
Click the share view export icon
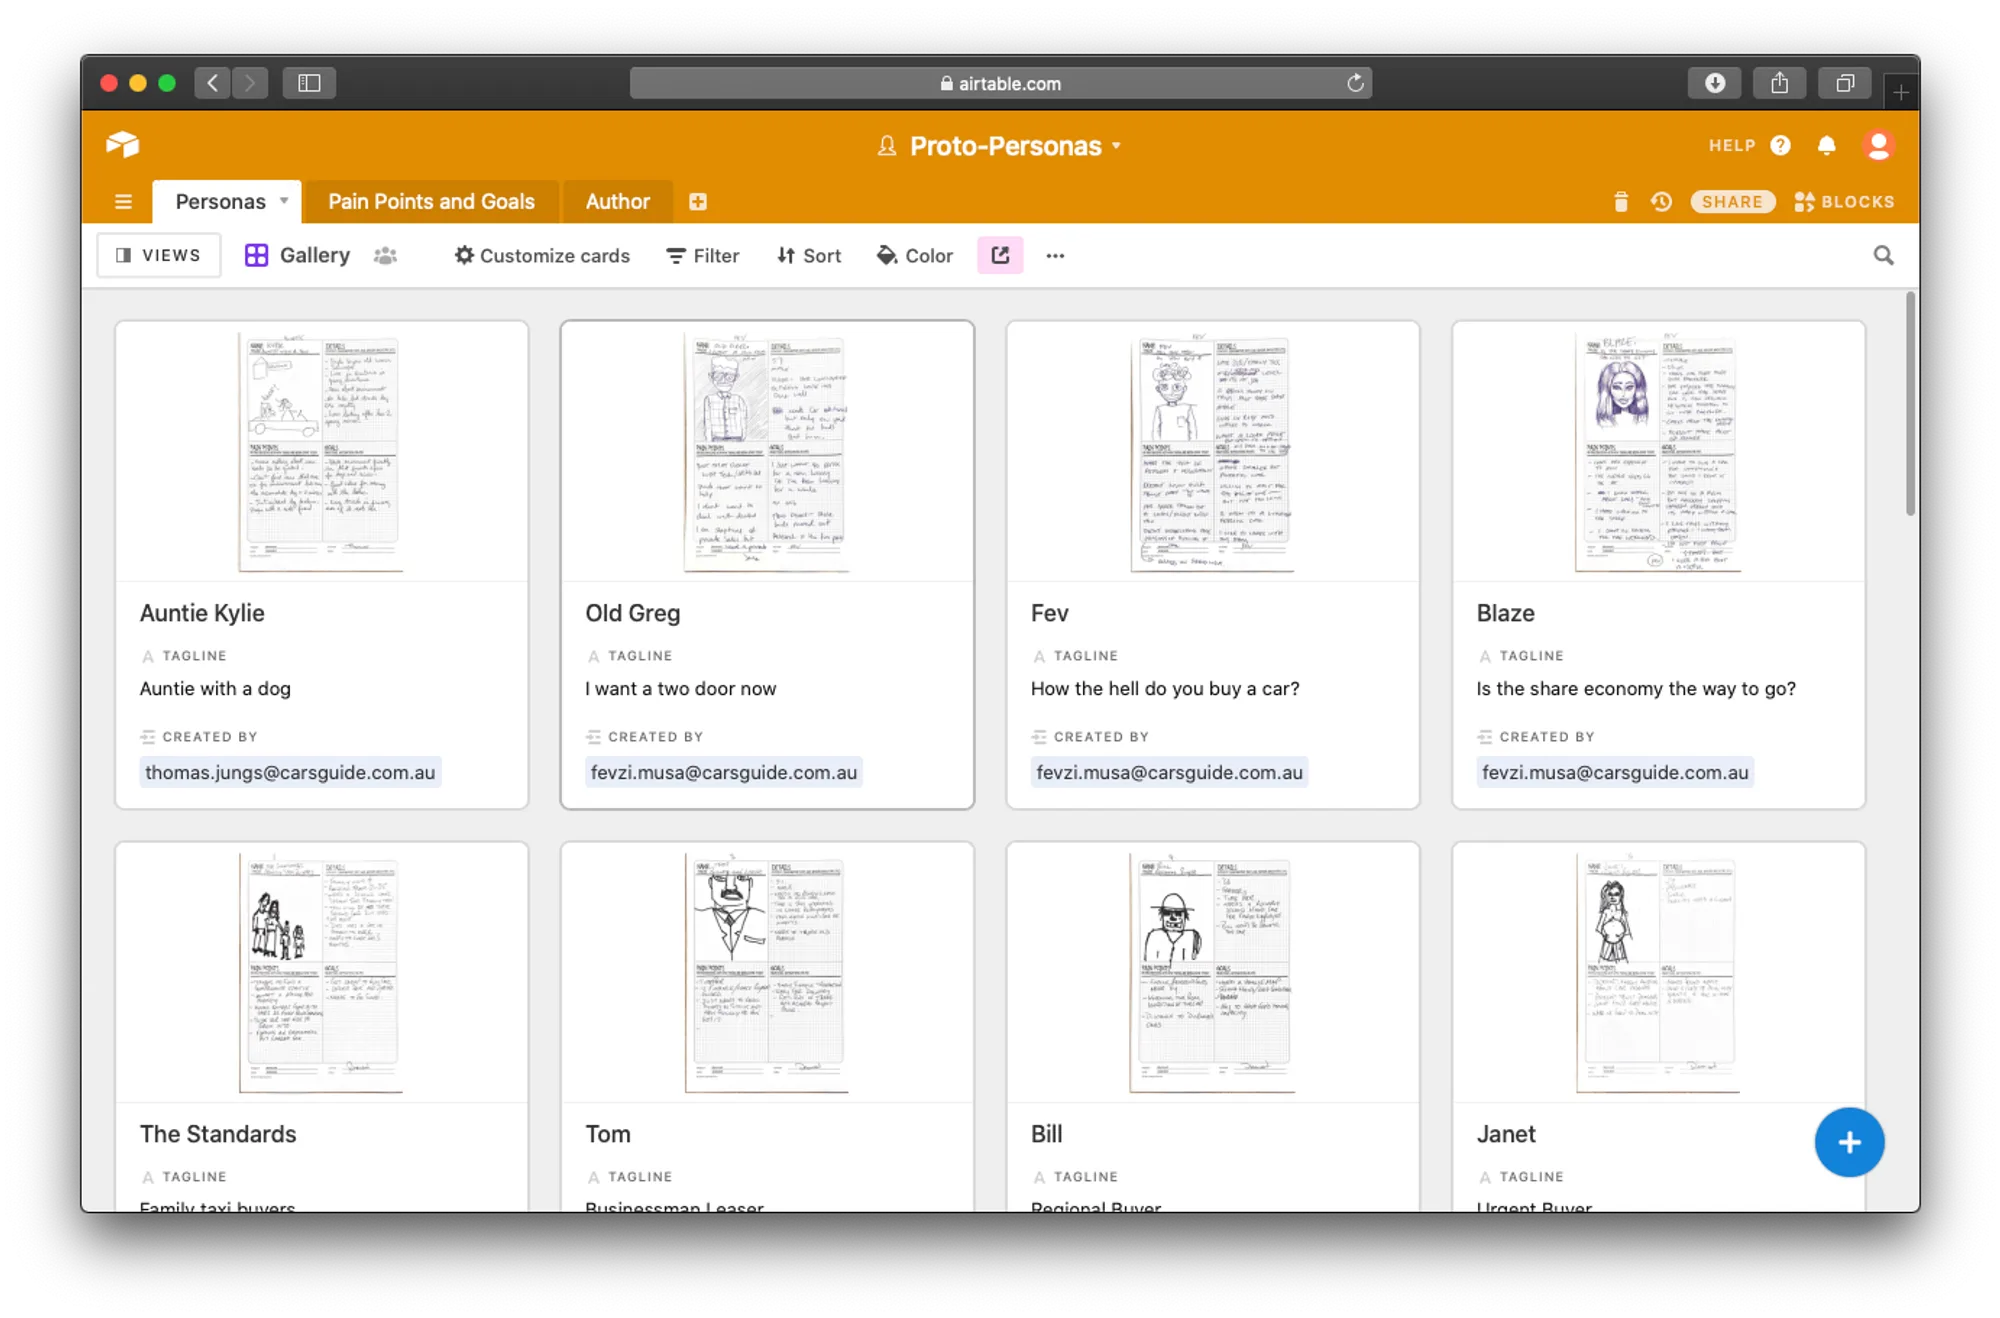click(1000, 256)
